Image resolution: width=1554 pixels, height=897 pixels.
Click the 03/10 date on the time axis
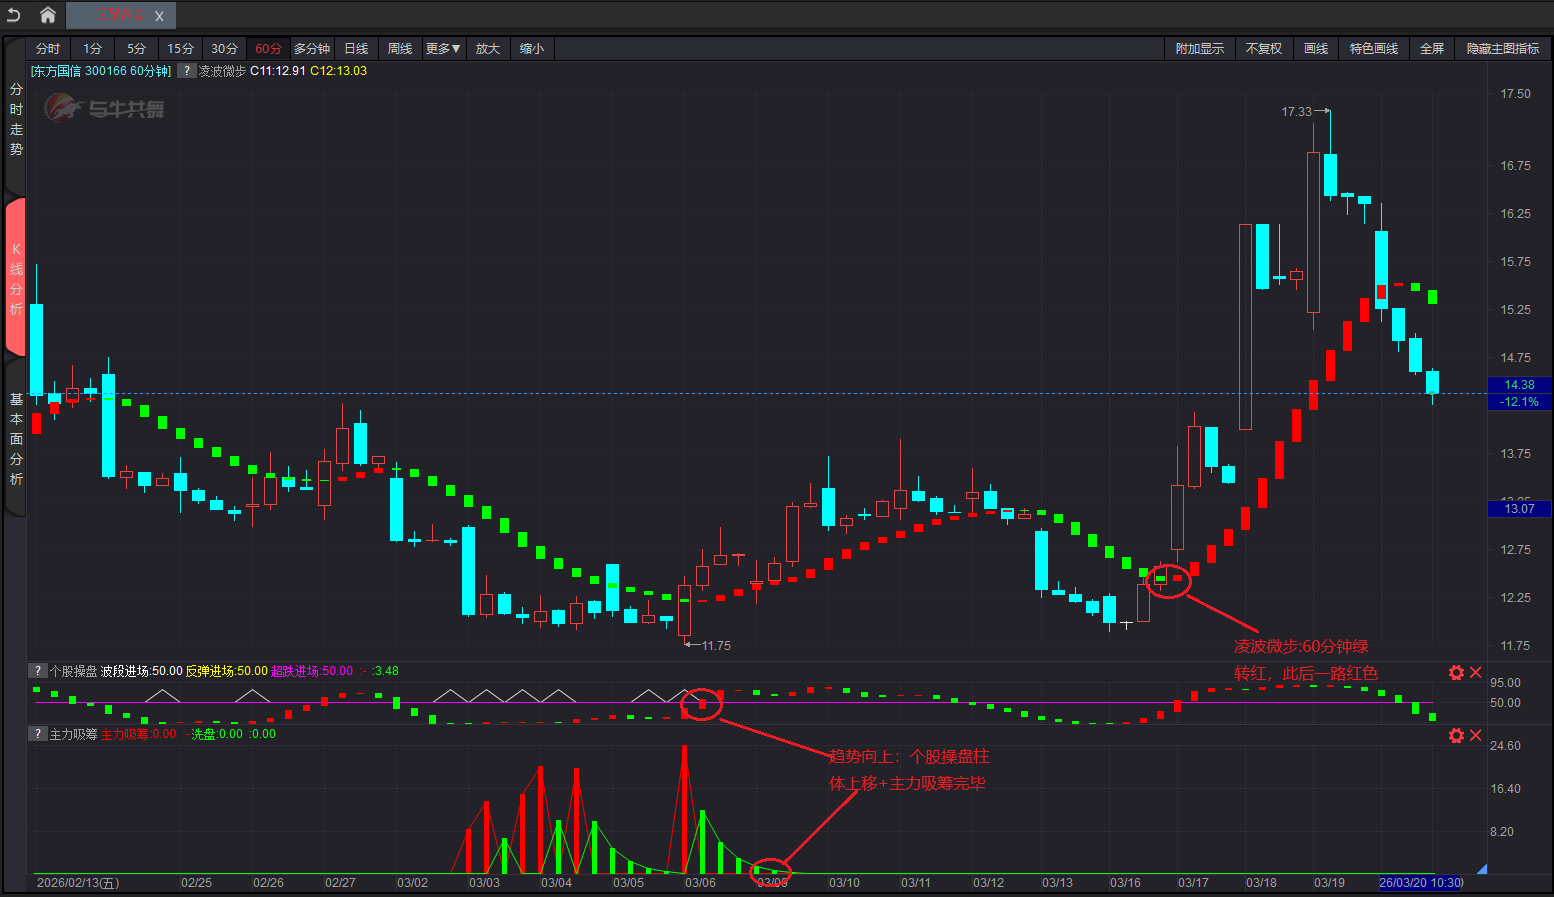(844, 883)
